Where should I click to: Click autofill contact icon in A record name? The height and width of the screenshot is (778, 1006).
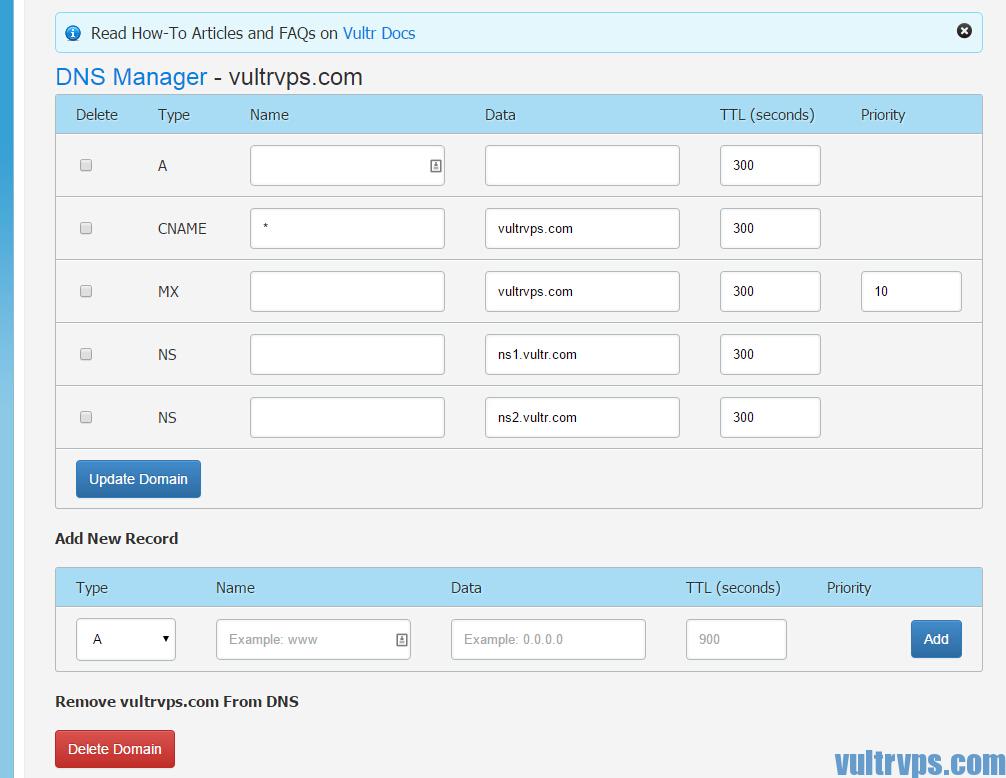point(436,166)
